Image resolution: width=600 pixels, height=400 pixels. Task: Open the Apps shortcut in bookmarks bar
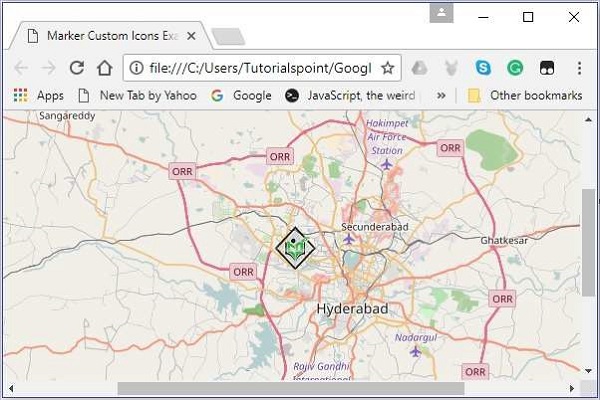tap(38, 96)
